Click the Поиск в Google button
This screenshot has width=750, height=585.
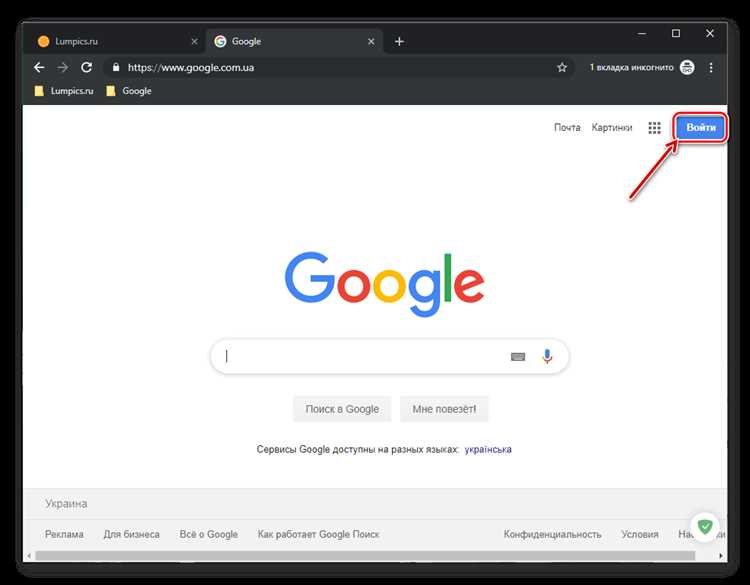click(342, 409)
